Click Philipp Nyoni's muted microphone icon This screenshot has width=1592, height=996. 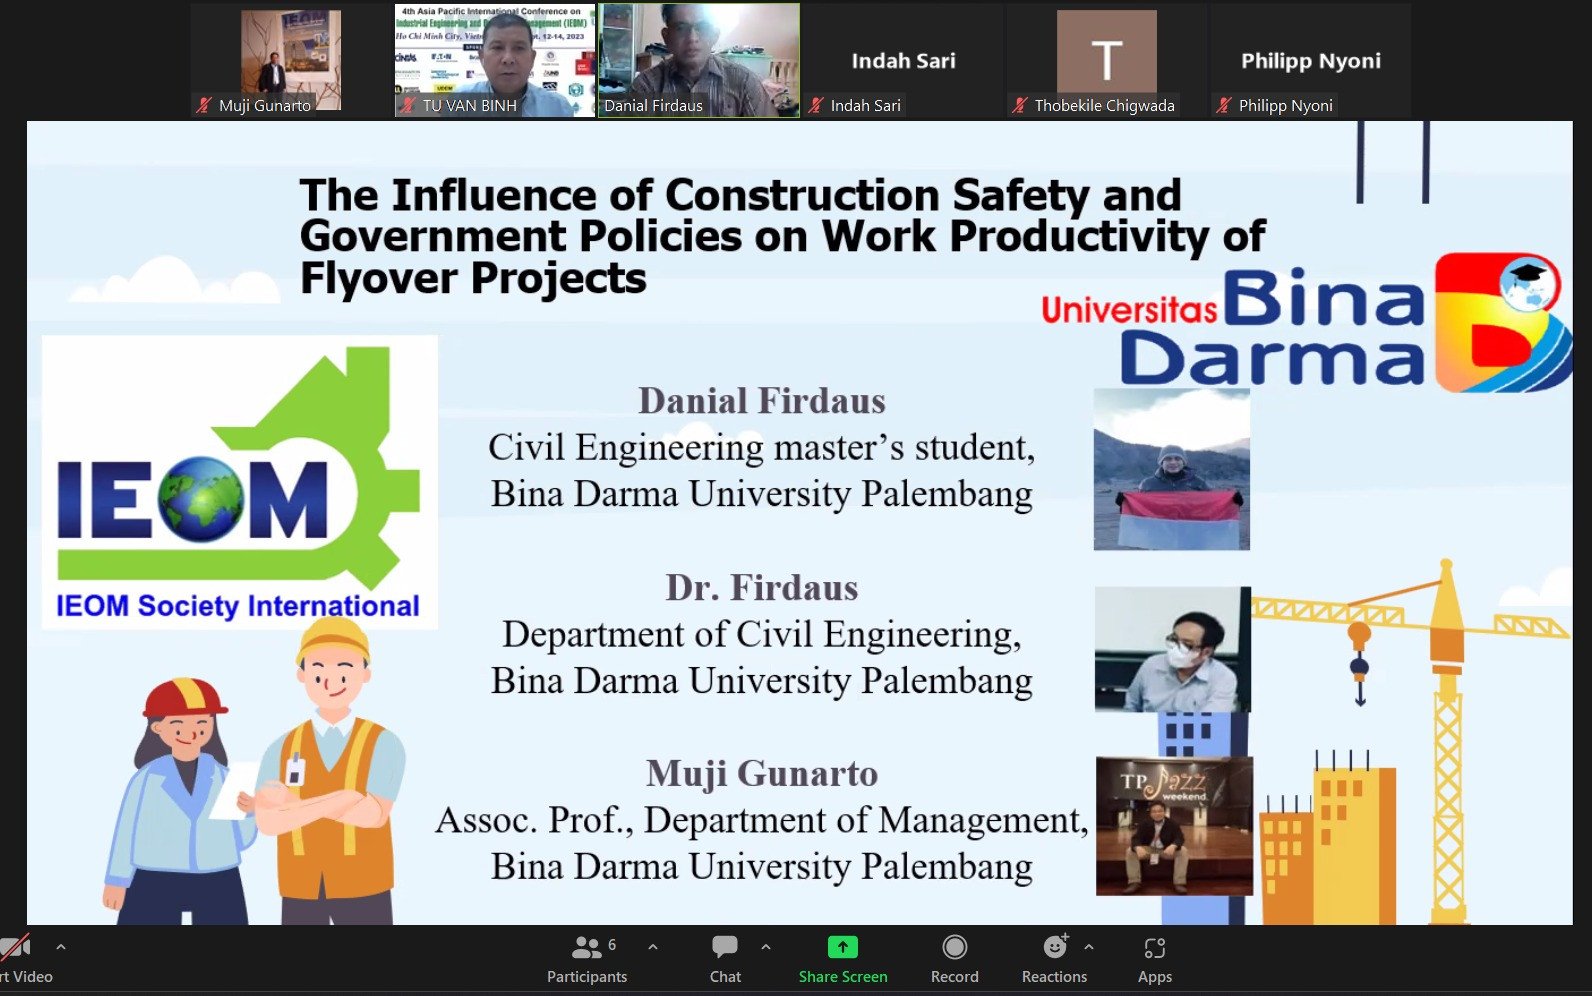[1225, 105]
